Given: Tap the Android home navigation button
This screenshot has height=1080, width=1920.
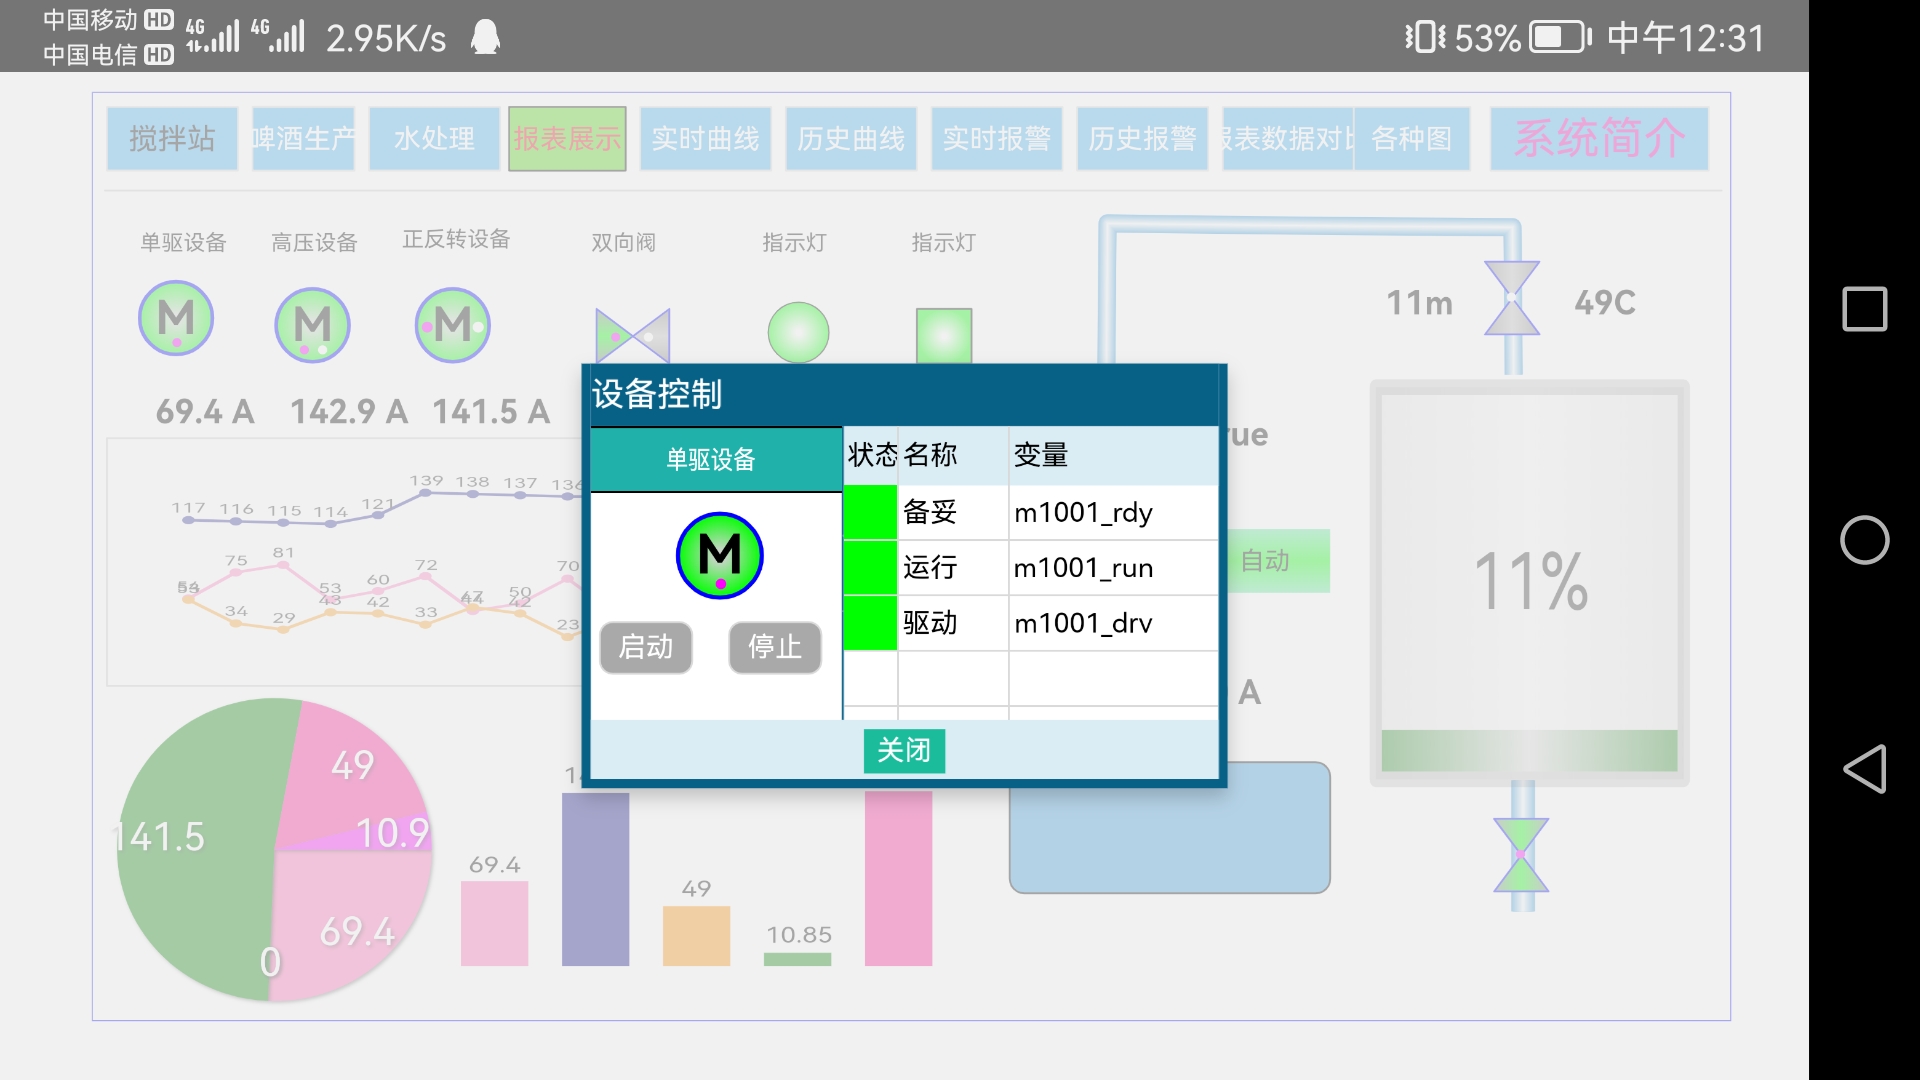Looking at the screenshot, I should tap(1864, 540).
